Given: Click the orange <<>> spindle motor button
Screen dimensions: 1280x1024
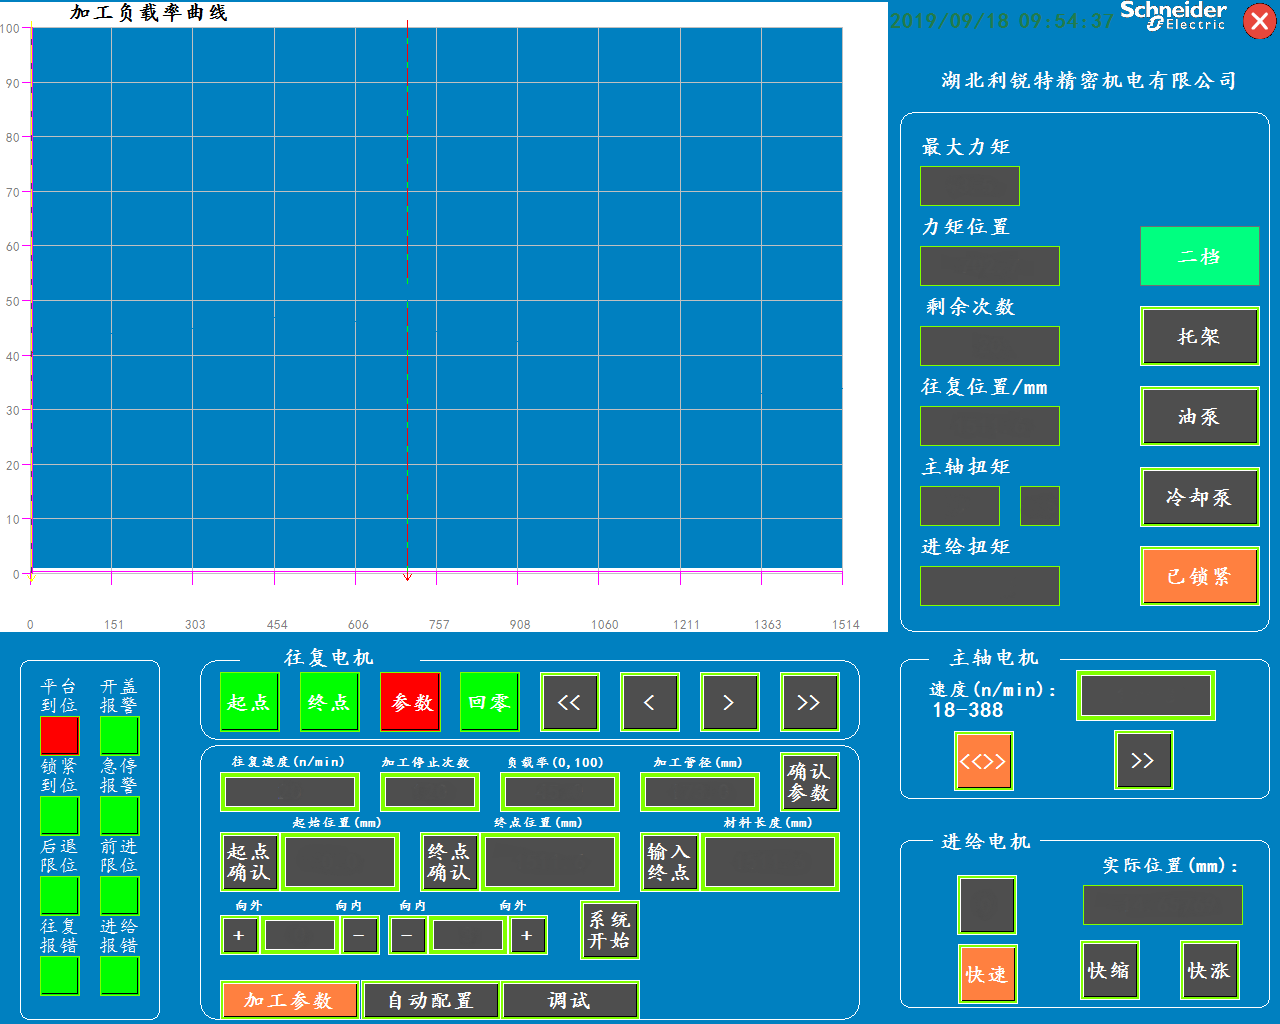Looking at the screenshot, I should (983, 761).
